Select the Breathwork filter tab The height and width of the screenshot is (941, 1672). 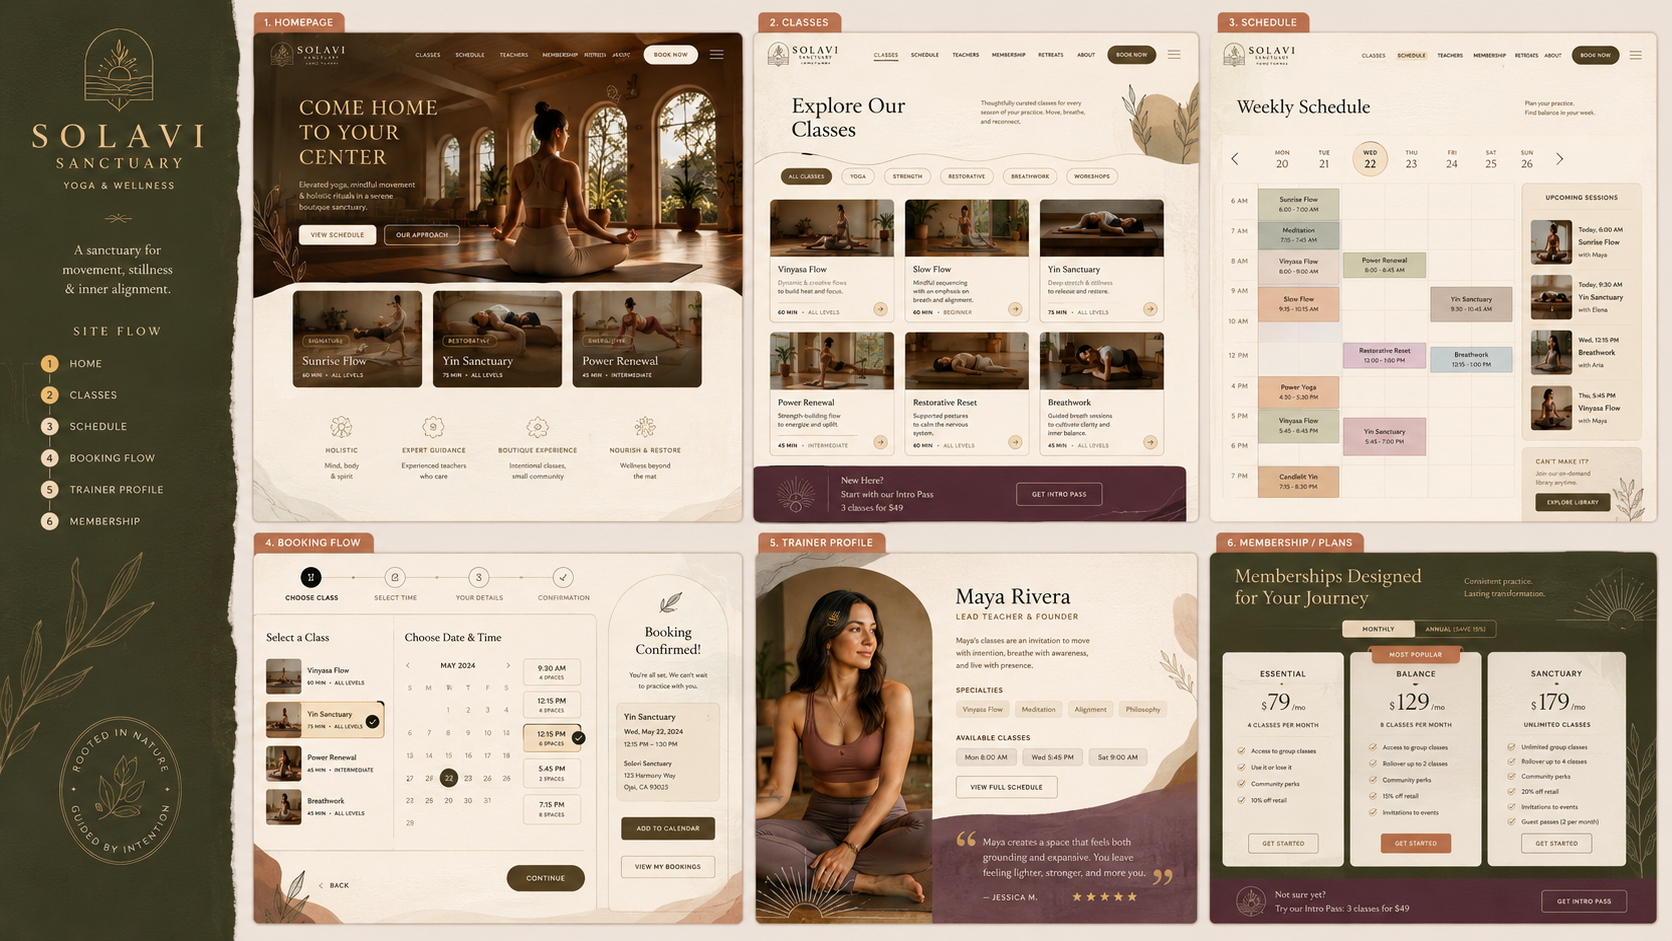tap(1030, 176)
